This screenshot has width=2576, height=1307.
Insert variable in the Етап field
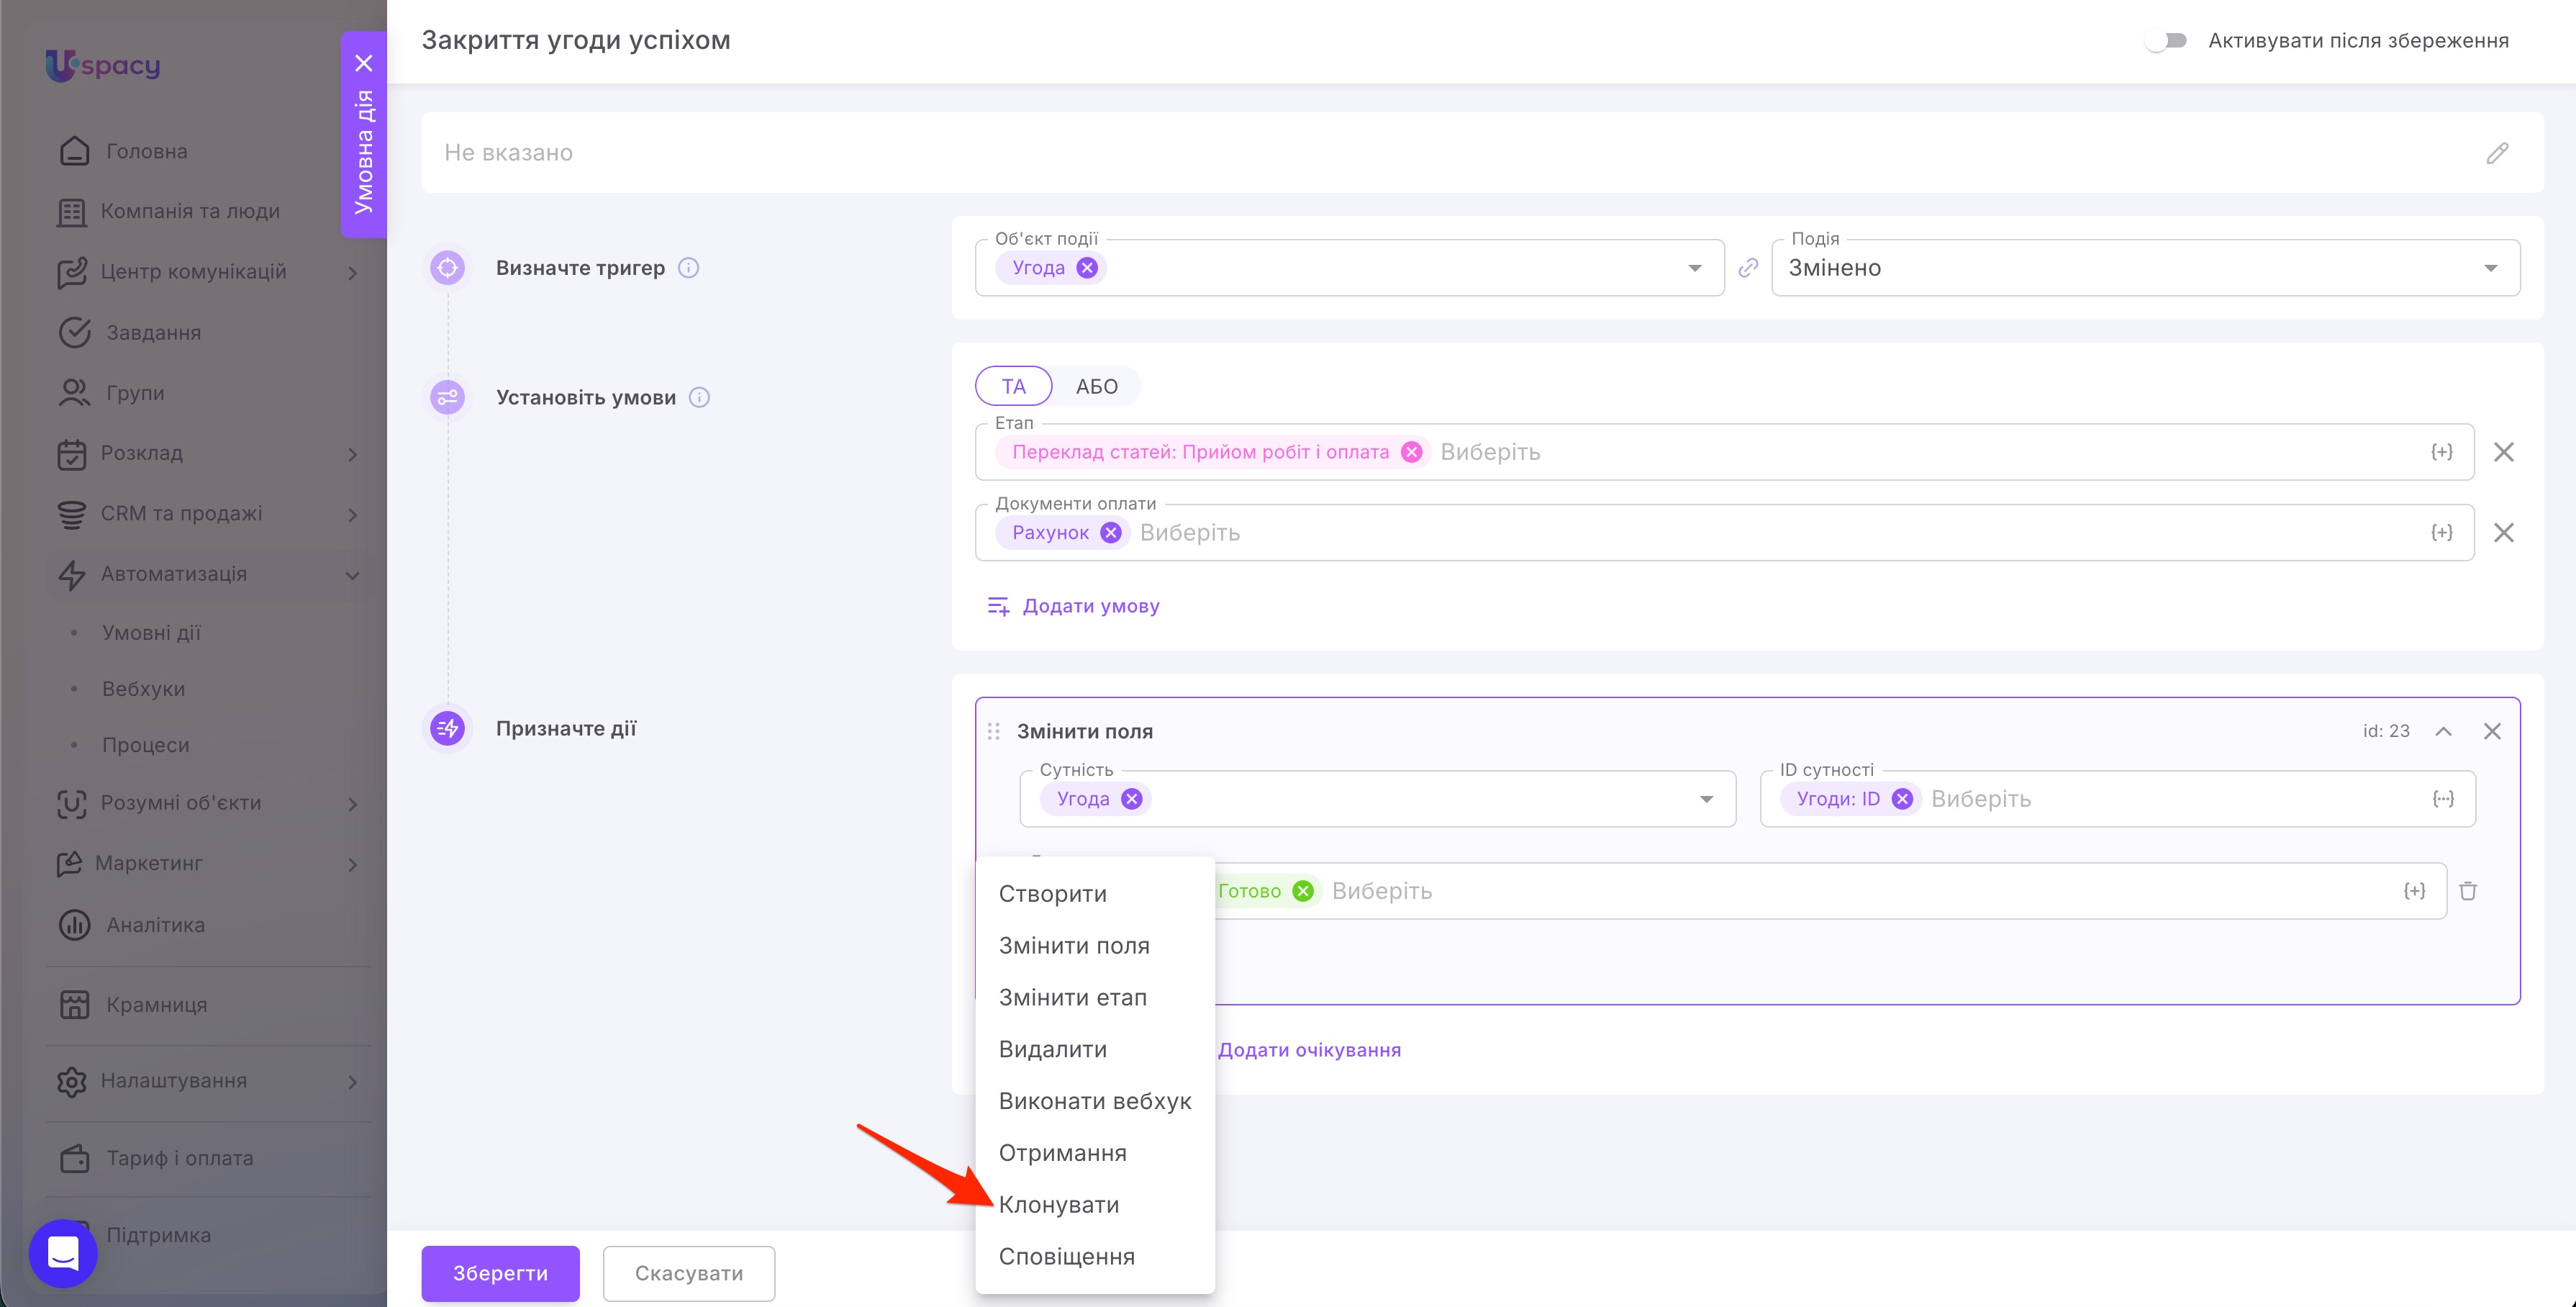(x=2441, y=452)
